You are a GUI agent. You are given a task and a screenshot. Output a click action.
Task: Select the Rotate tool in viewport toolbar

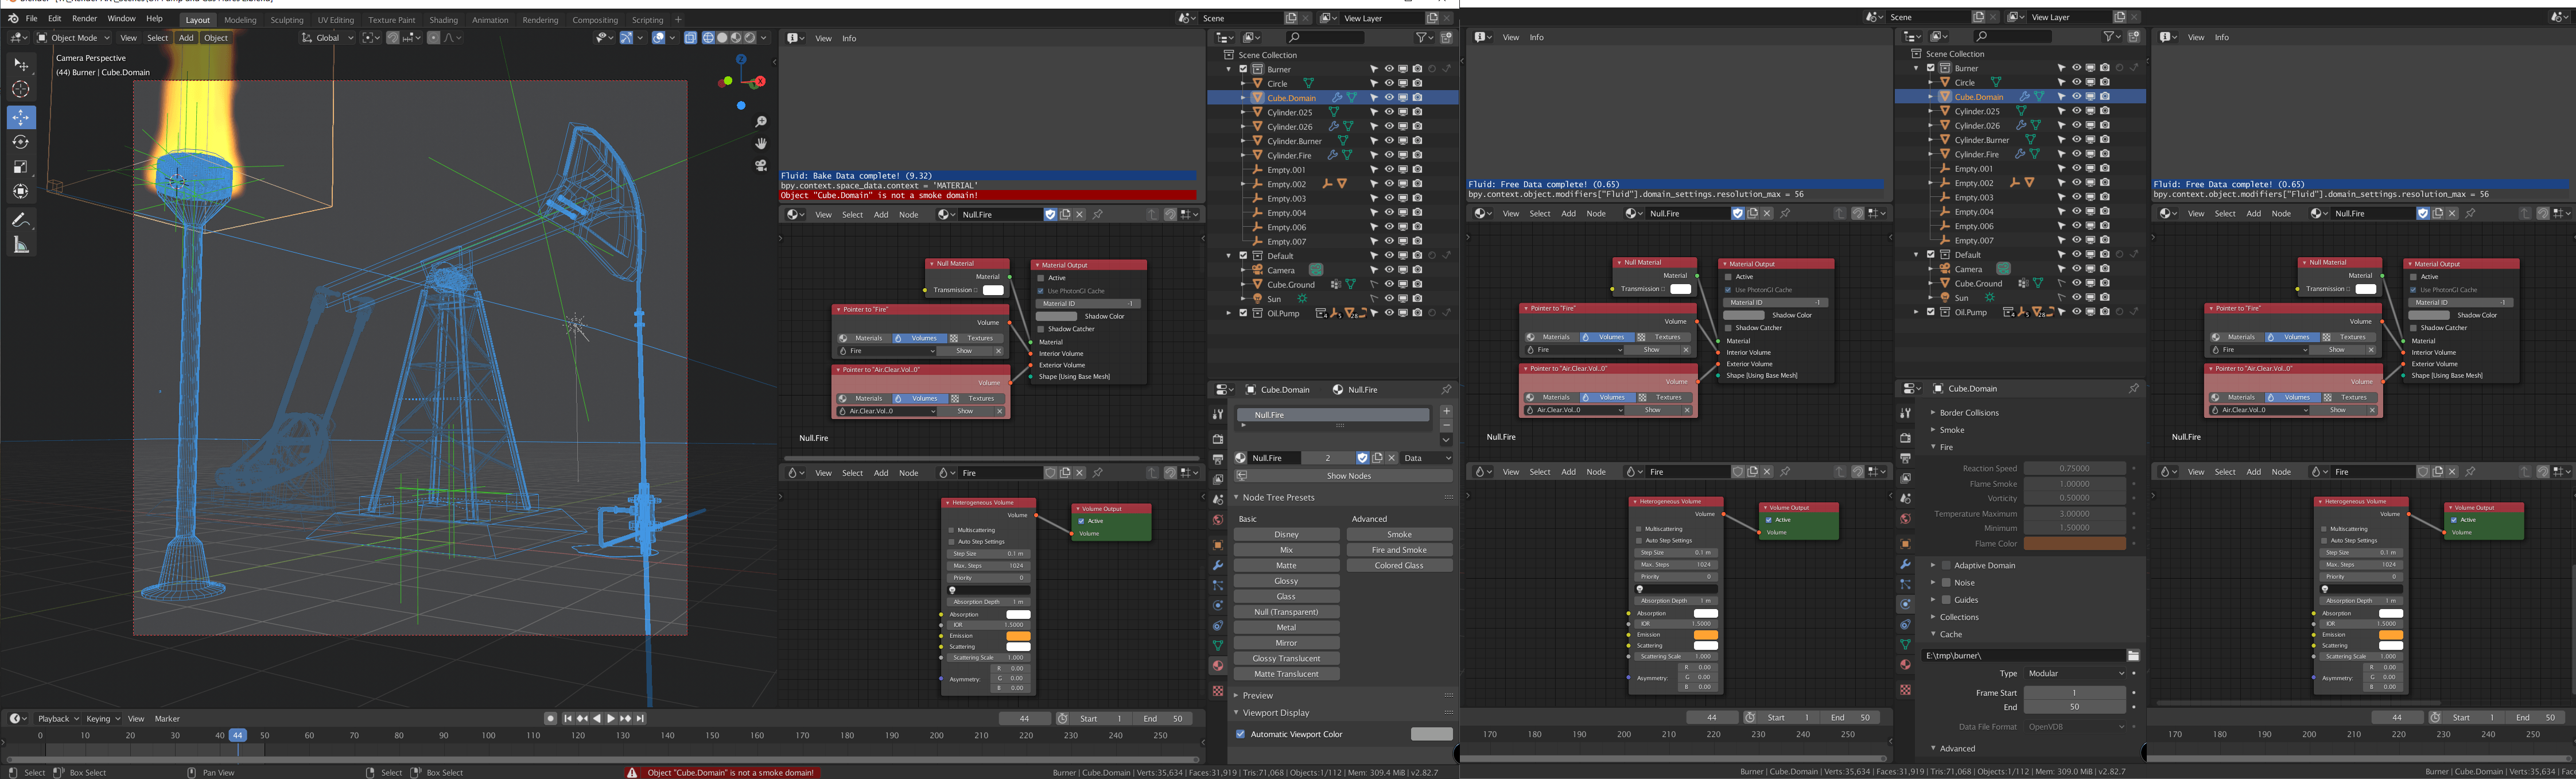[21, 142]
